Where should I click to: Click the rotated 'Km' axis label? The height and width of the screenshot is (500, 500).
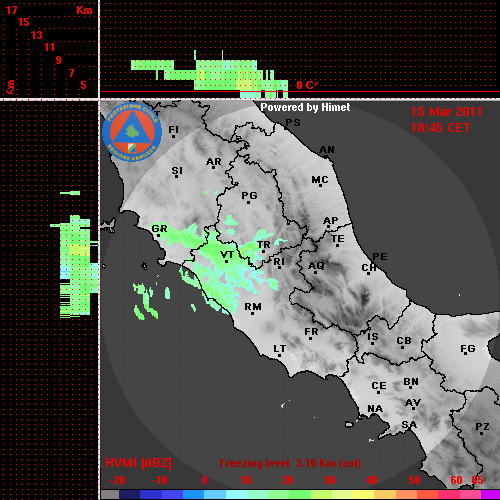tap(11, 87)
